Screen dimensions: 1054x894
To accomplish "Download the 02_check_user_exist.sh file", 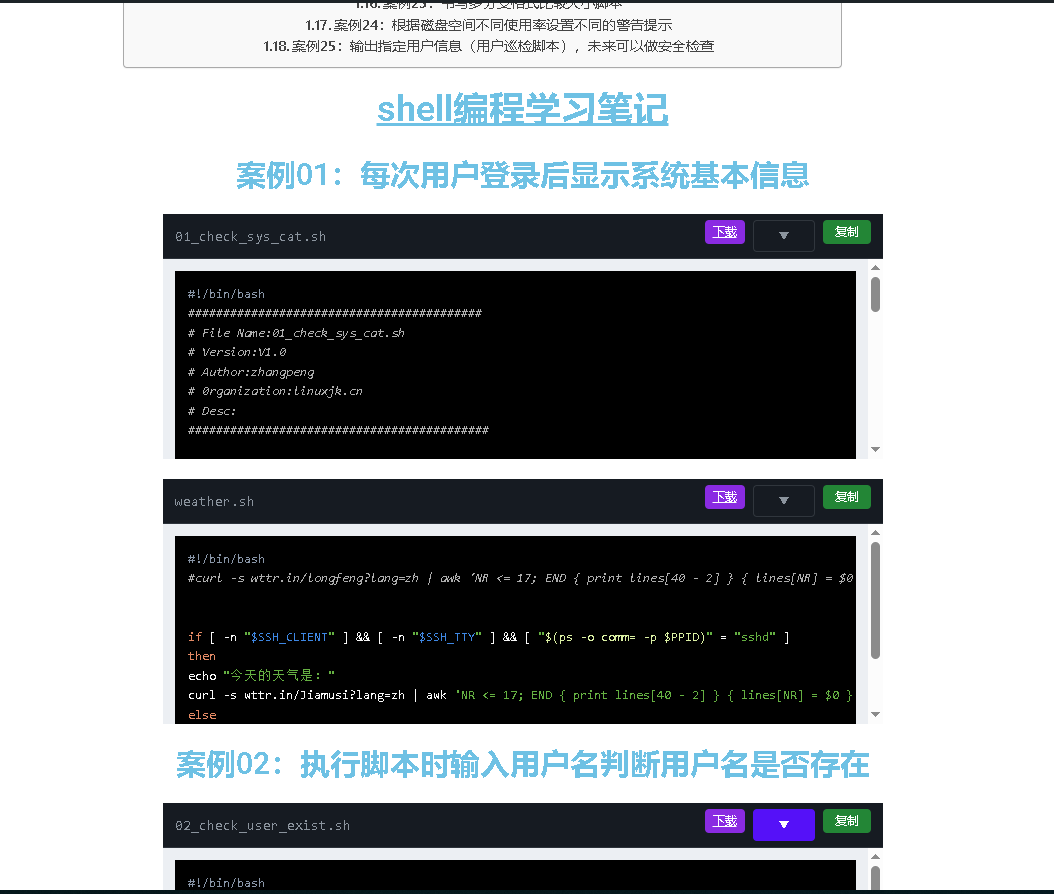I will (x=724, y=821).
